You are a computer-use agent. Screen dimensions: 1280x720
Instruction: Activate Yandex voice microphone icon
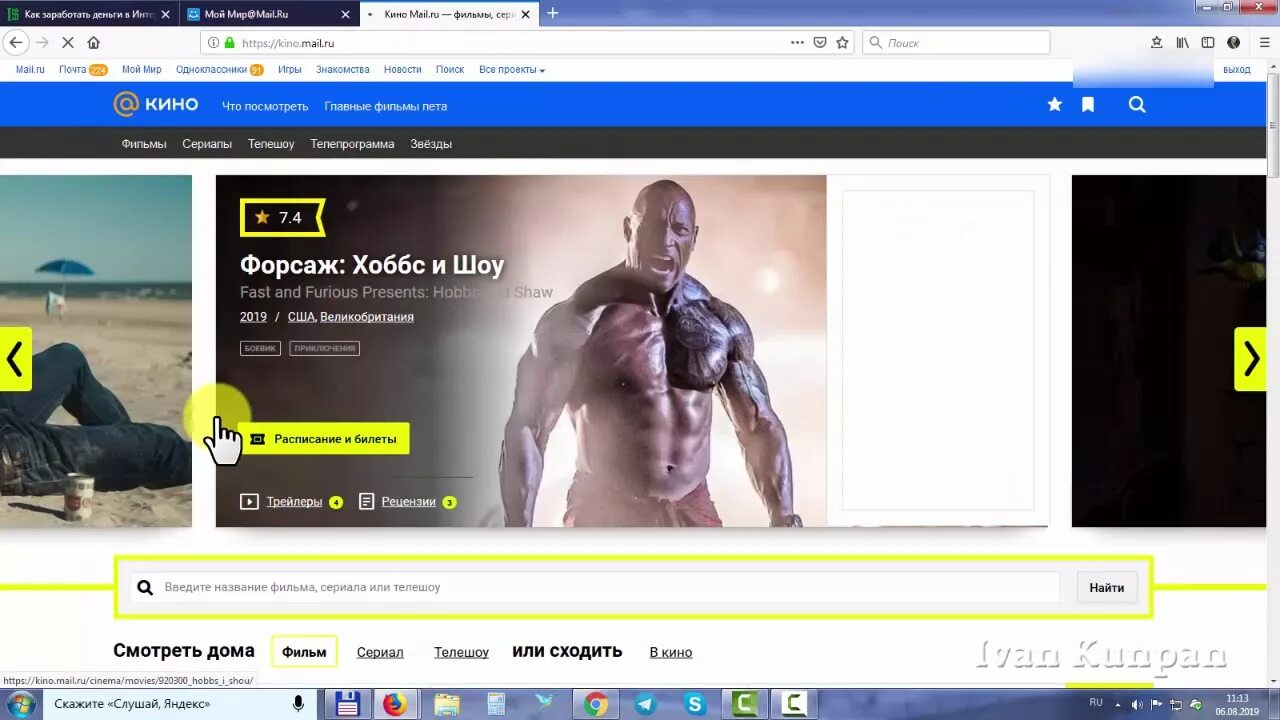click(x=298, y=704)
